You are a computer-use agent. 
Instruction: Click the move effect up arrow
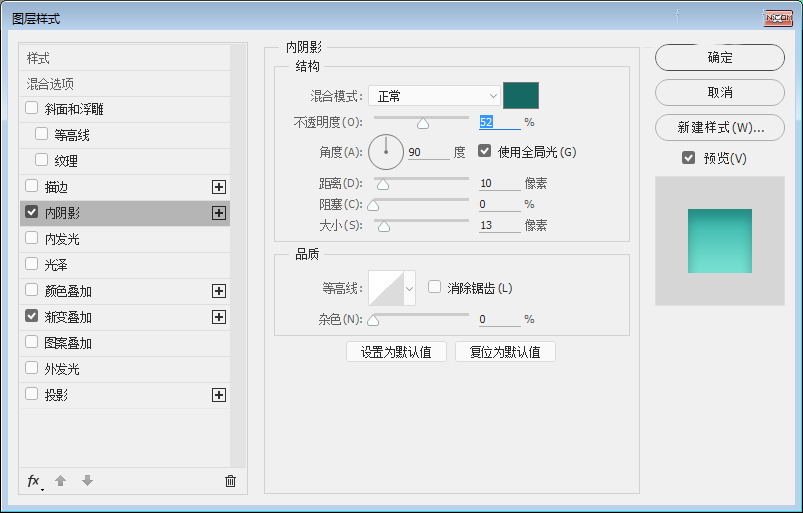tap(60, 481)
